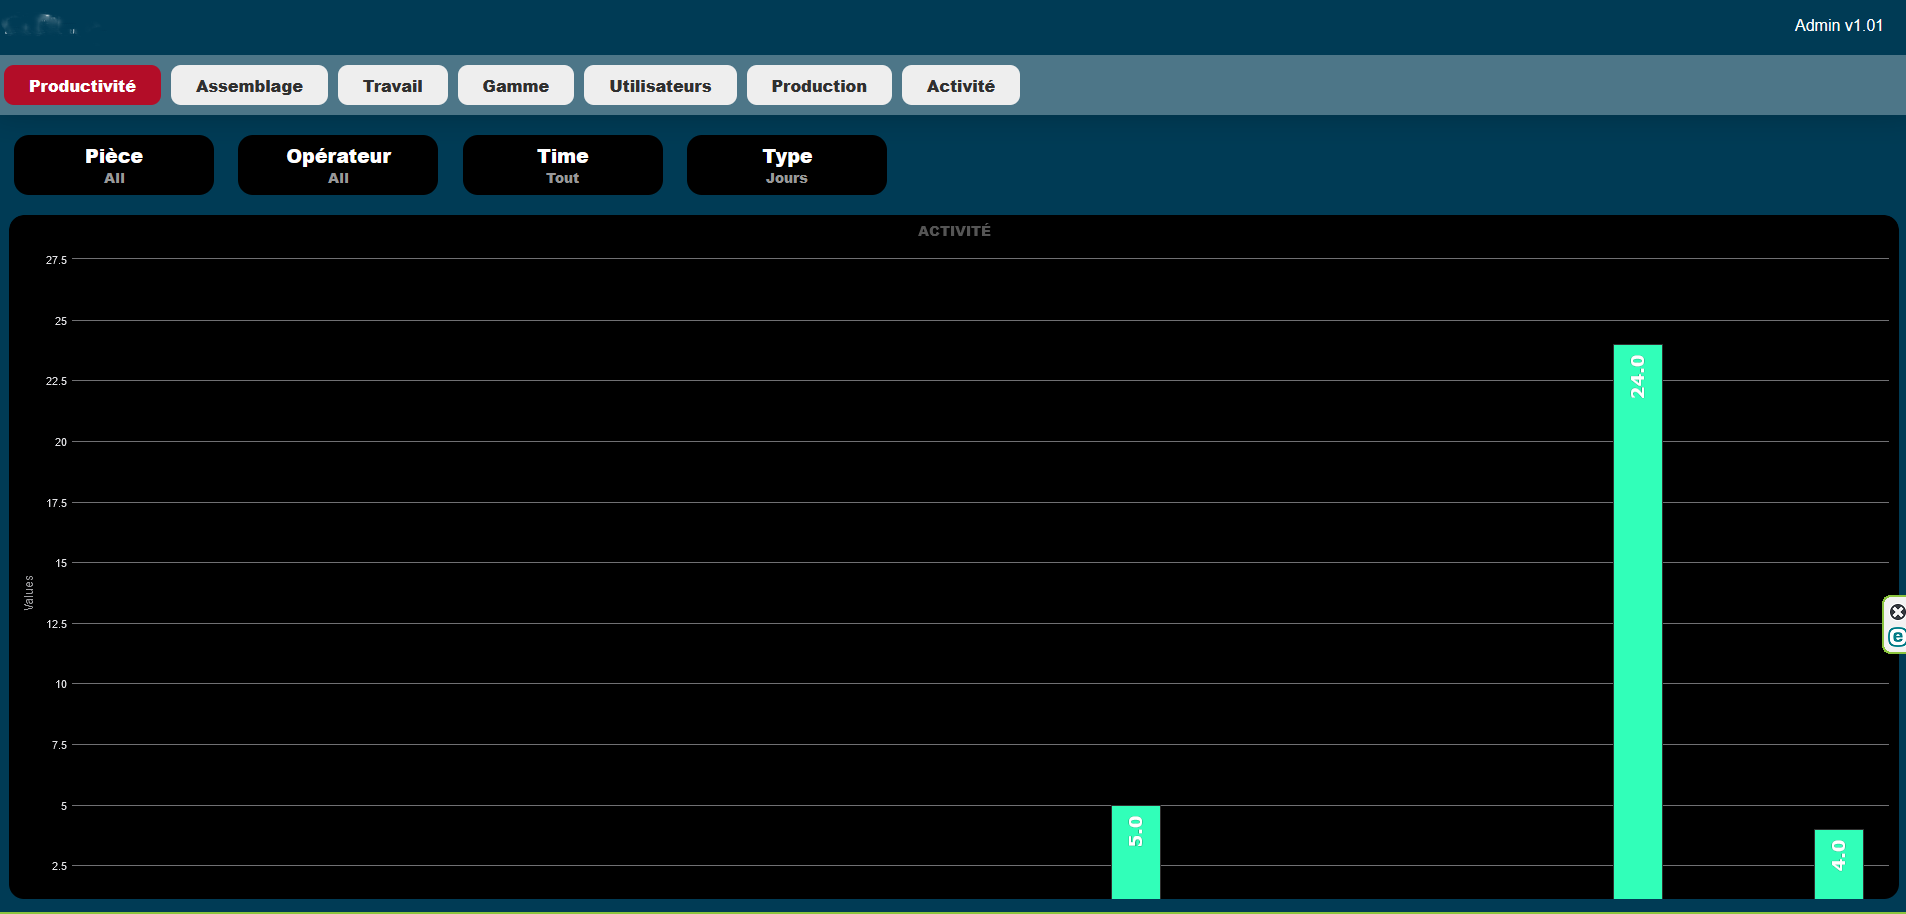This screenshot has width=1906, height=914.
Task: Open the Pièce filter dropdown
Action: 114,165
